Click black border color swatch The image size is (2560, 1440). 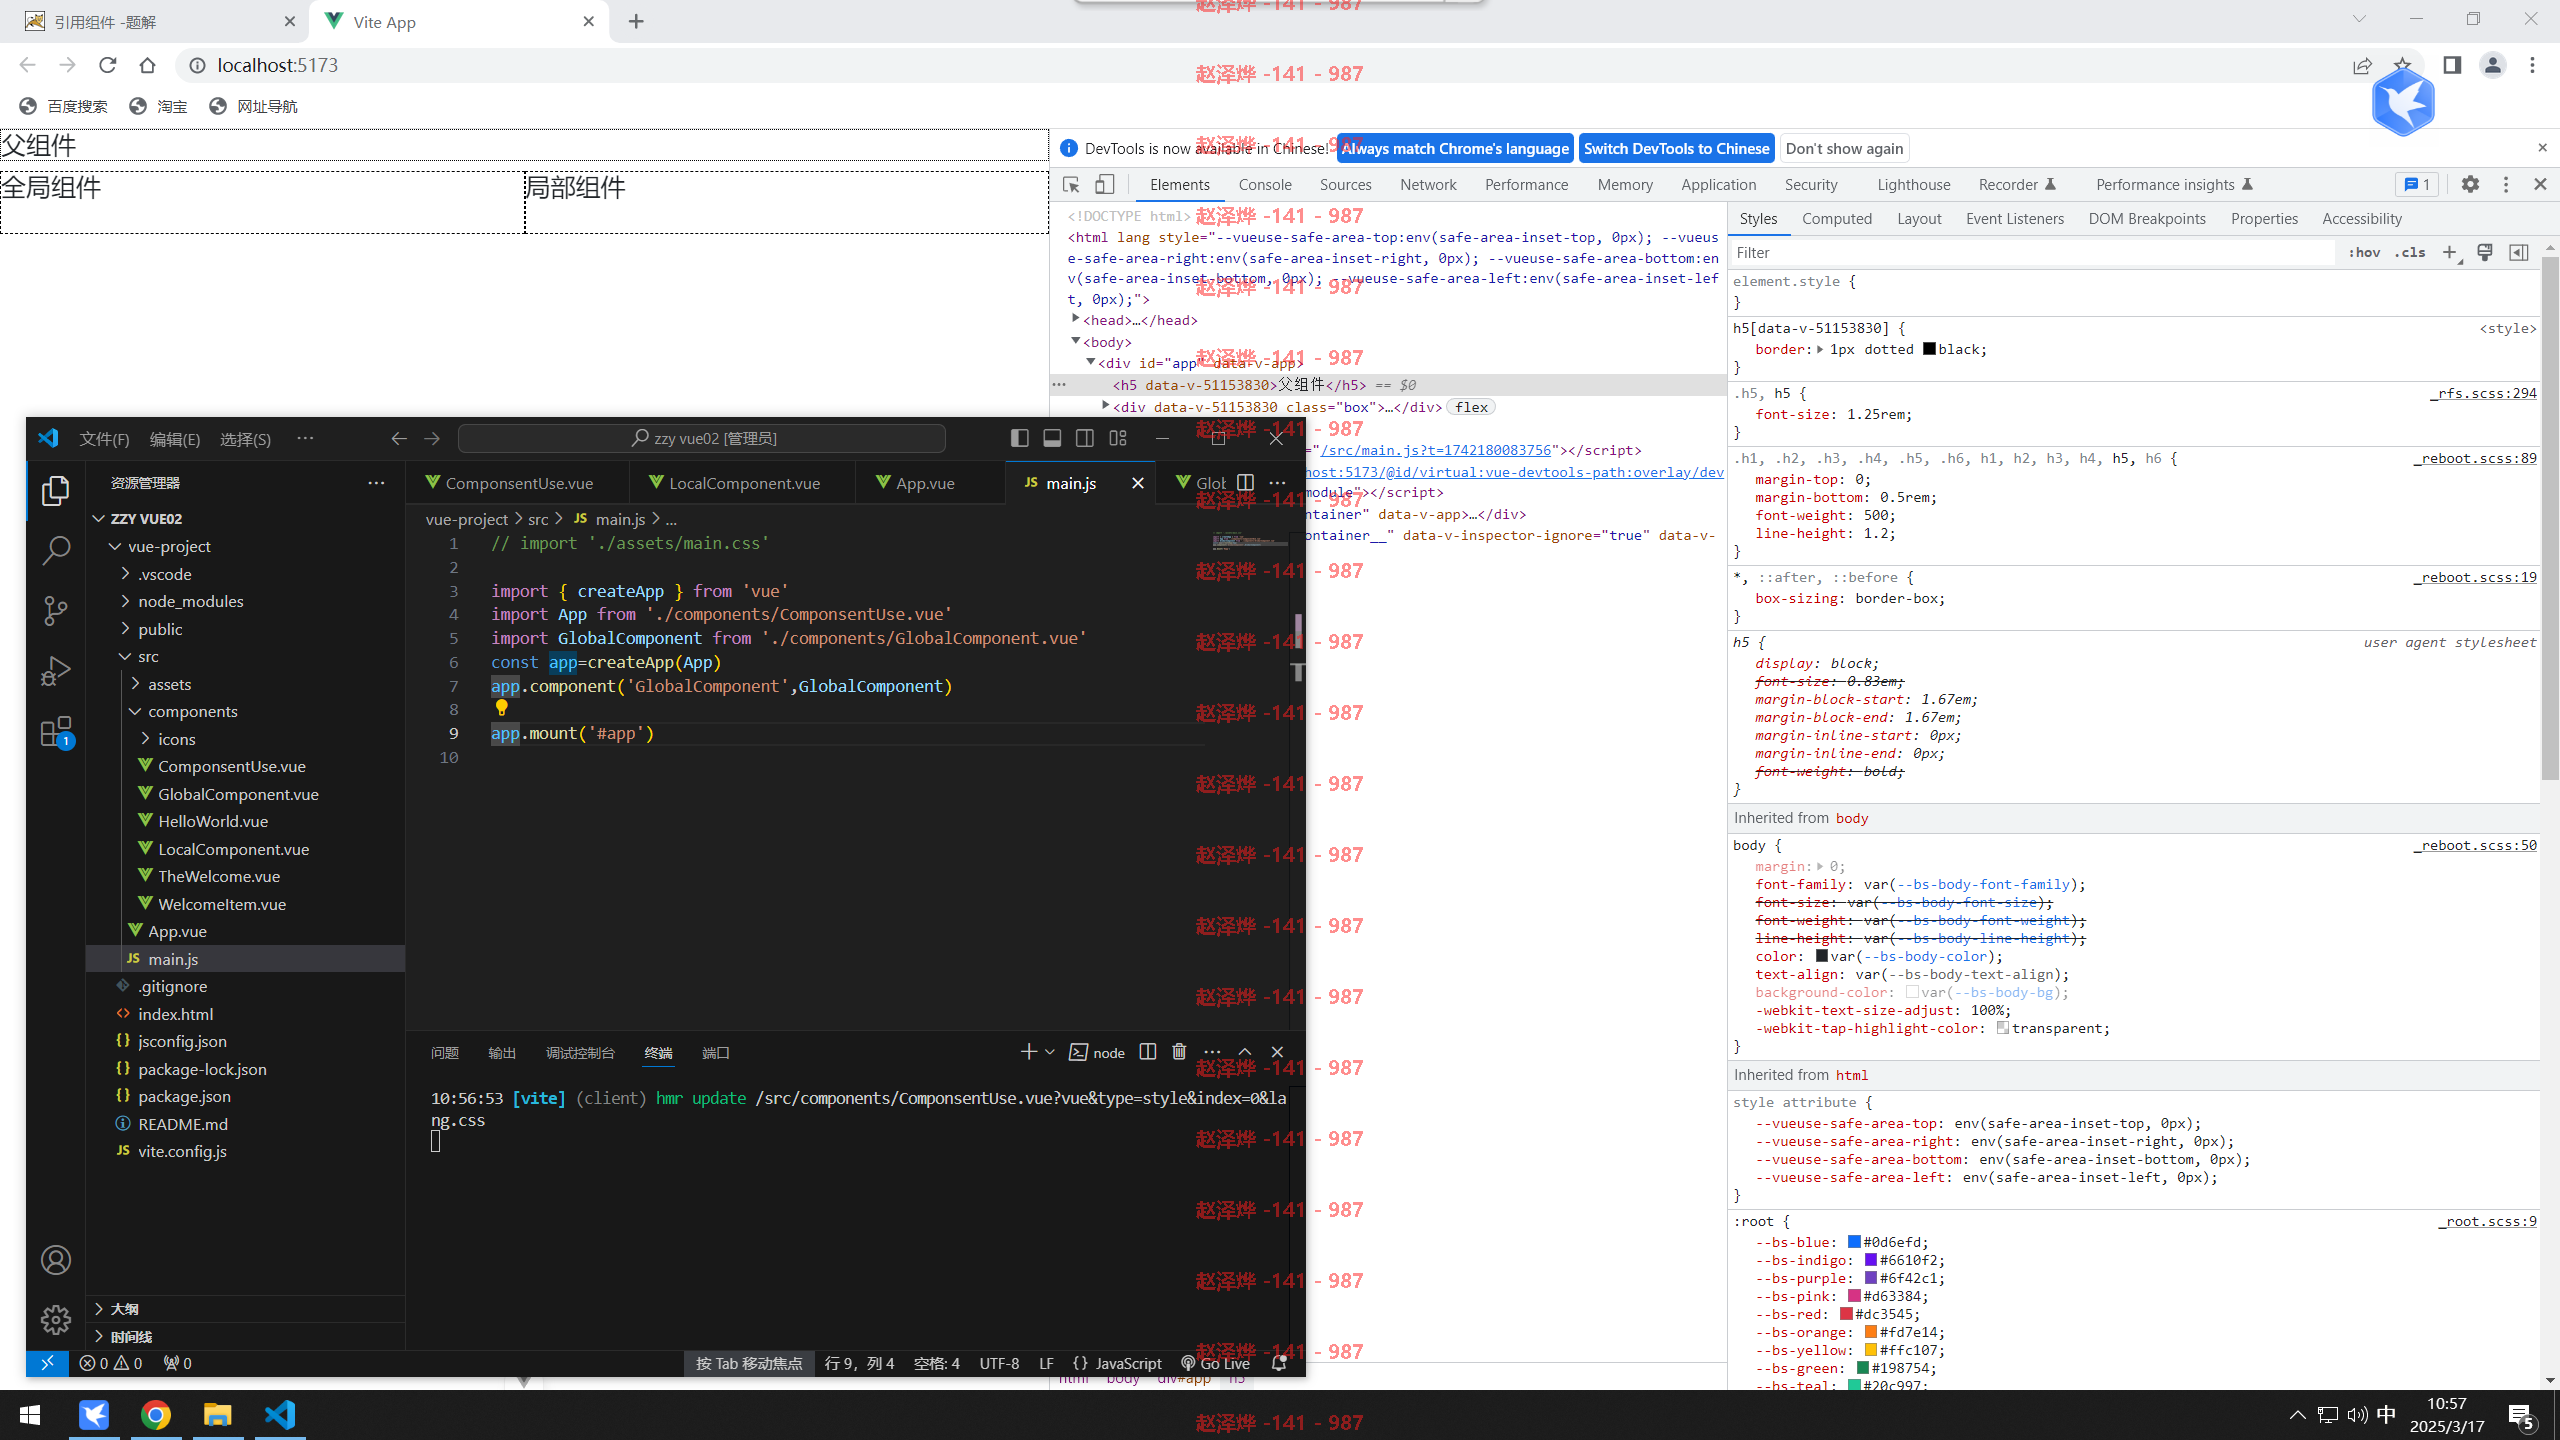tap(1929, 349)
